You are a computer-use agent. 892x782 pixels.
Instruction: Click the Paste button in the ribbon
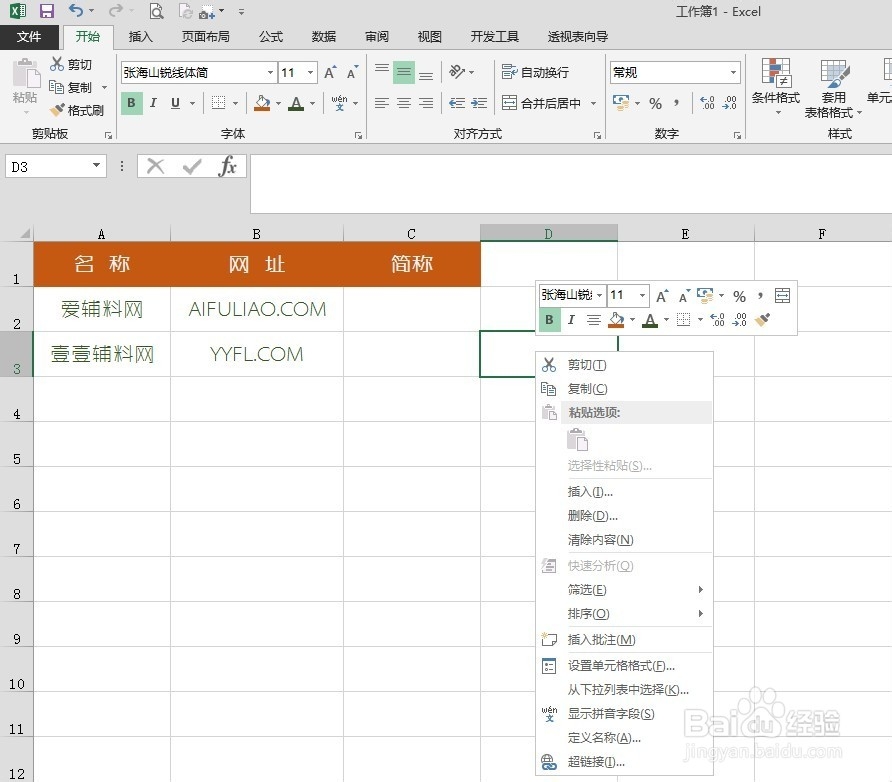pyautogui.click(x=25, y=81)
